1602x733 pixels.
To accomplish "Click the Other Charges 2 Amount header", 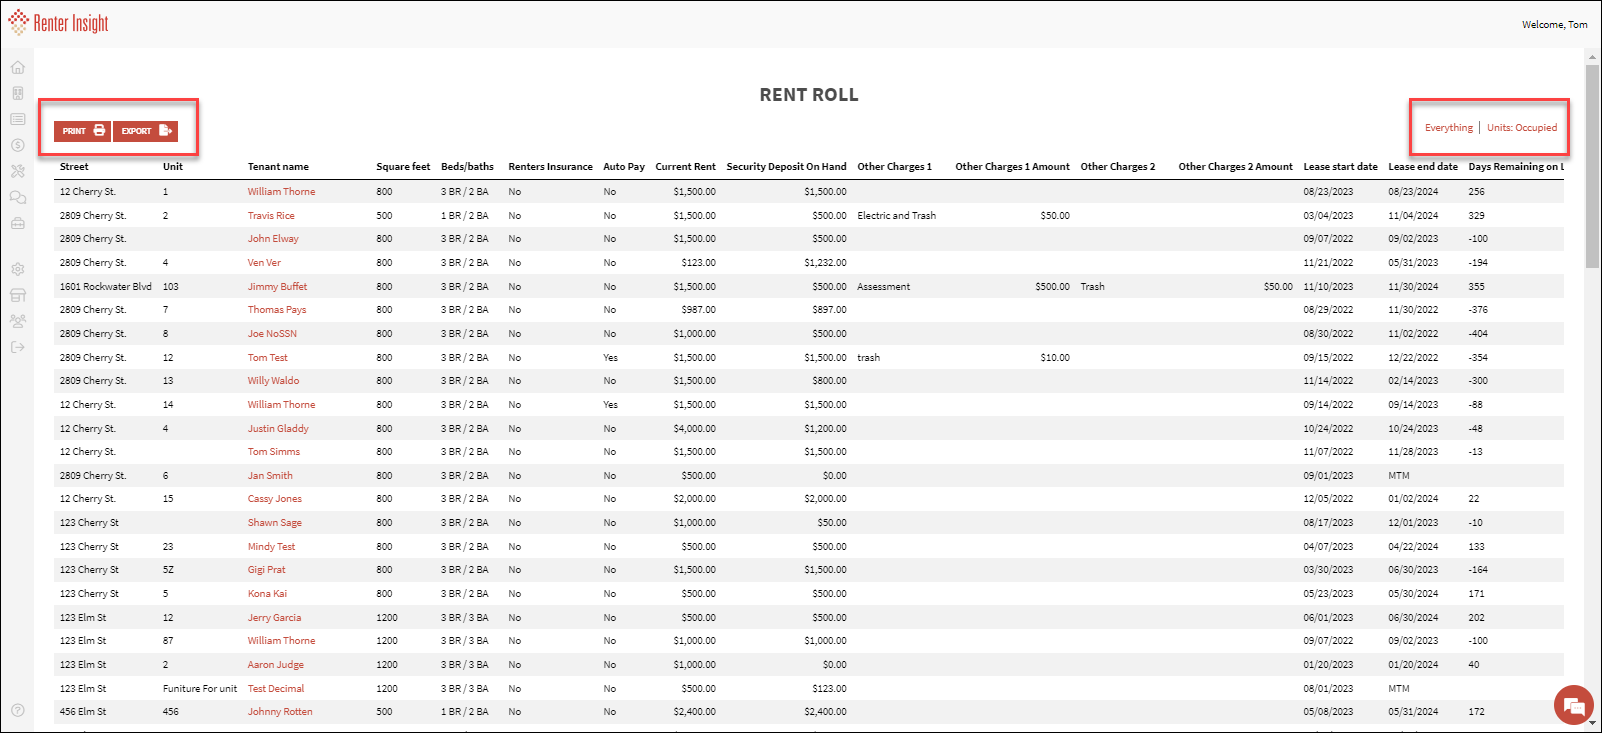I will click(x=1235, y=166).
